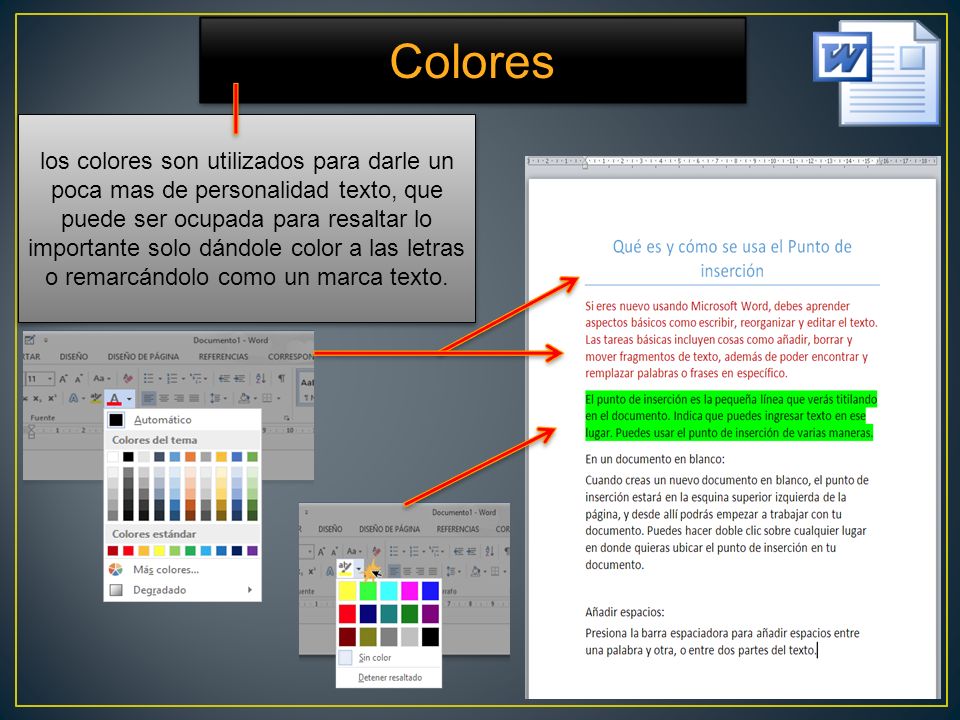The height and width of the screenshot is (720, 960).
Task: Click Text Effects outlined A in font-color window
Action: [73, 398]
